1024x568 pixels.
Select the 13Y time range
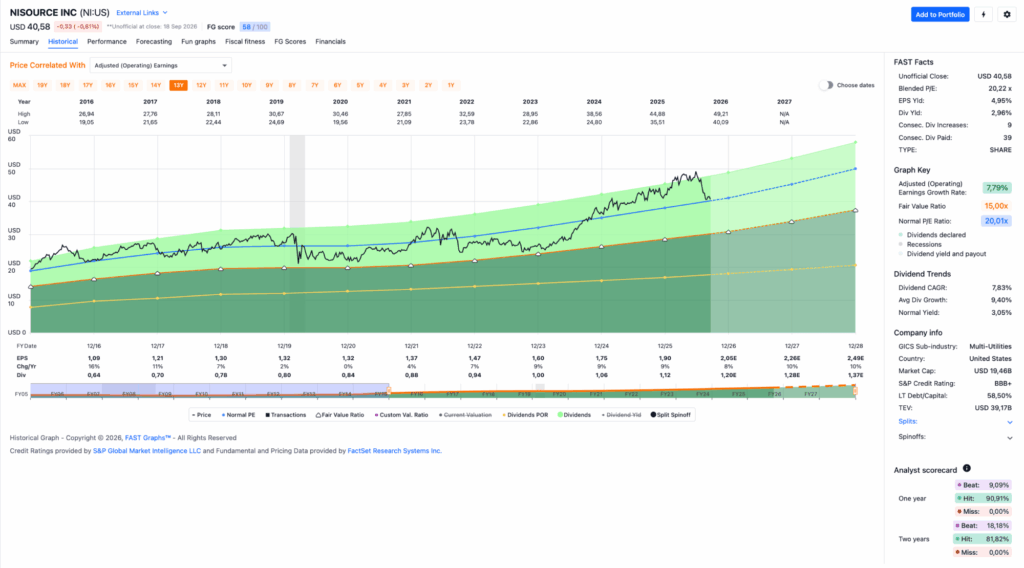coord(178,86)
